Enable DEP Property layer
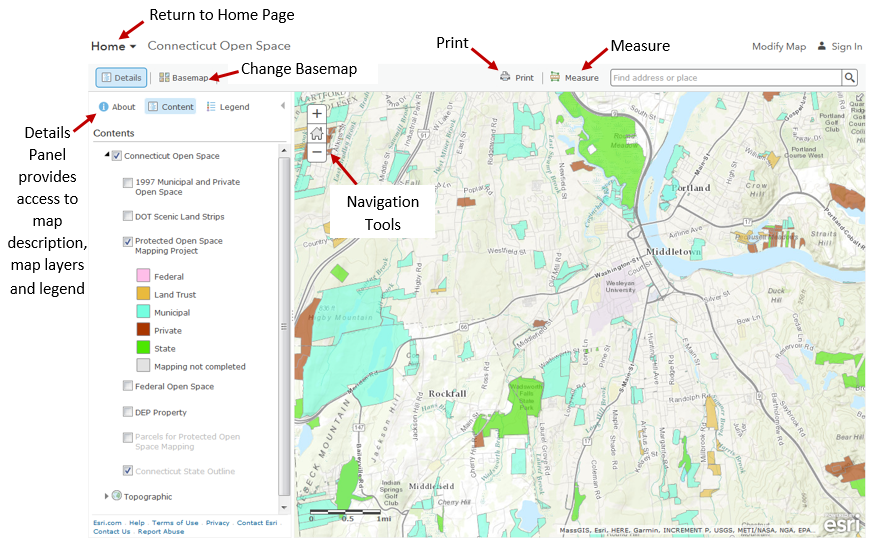The width and height of the screenshot is (883, 555). [128, 411]
